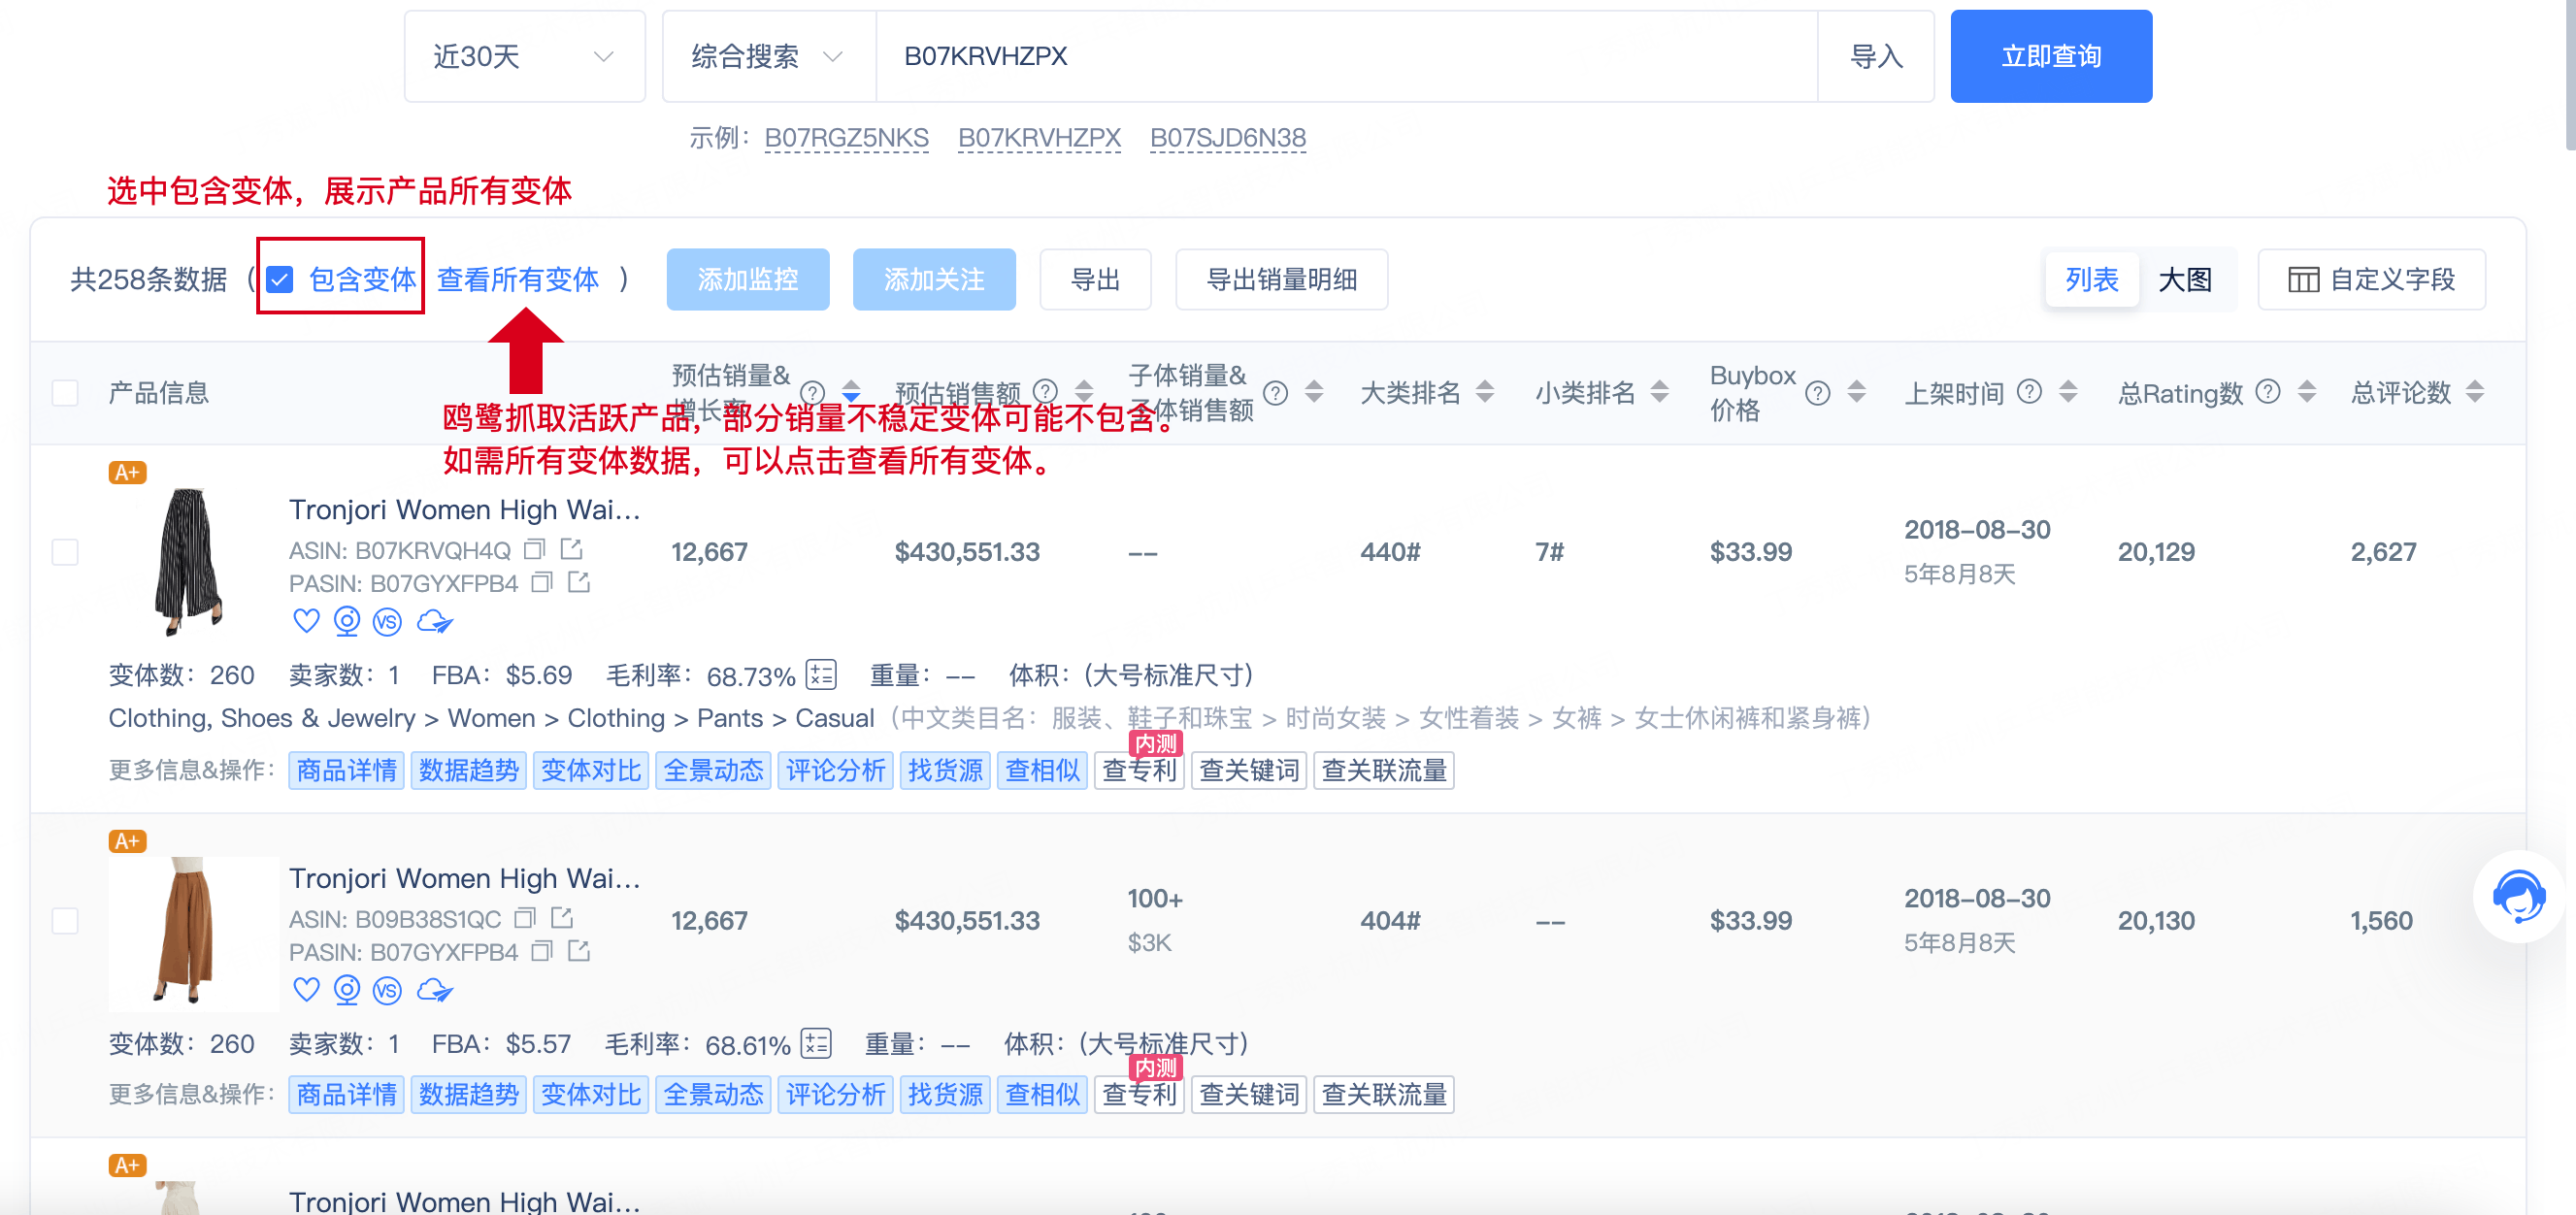Select checkbox for ASIN B07KRVQH4Q row
The width and height of the screenshot is (2576, 1215).
coord(65,552)
